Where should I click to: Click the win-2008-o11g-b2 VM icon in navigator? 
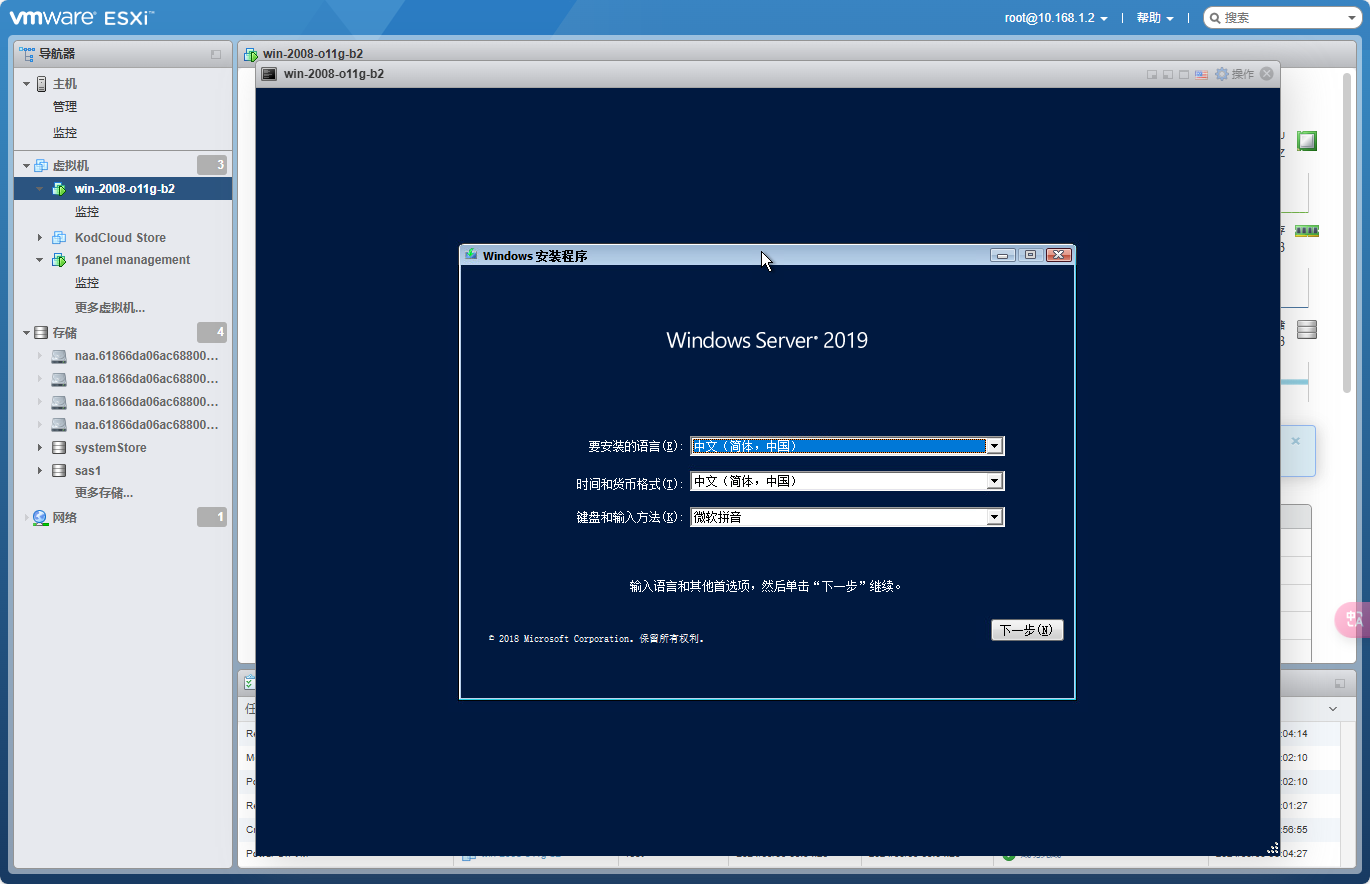(x=59, y=189)
